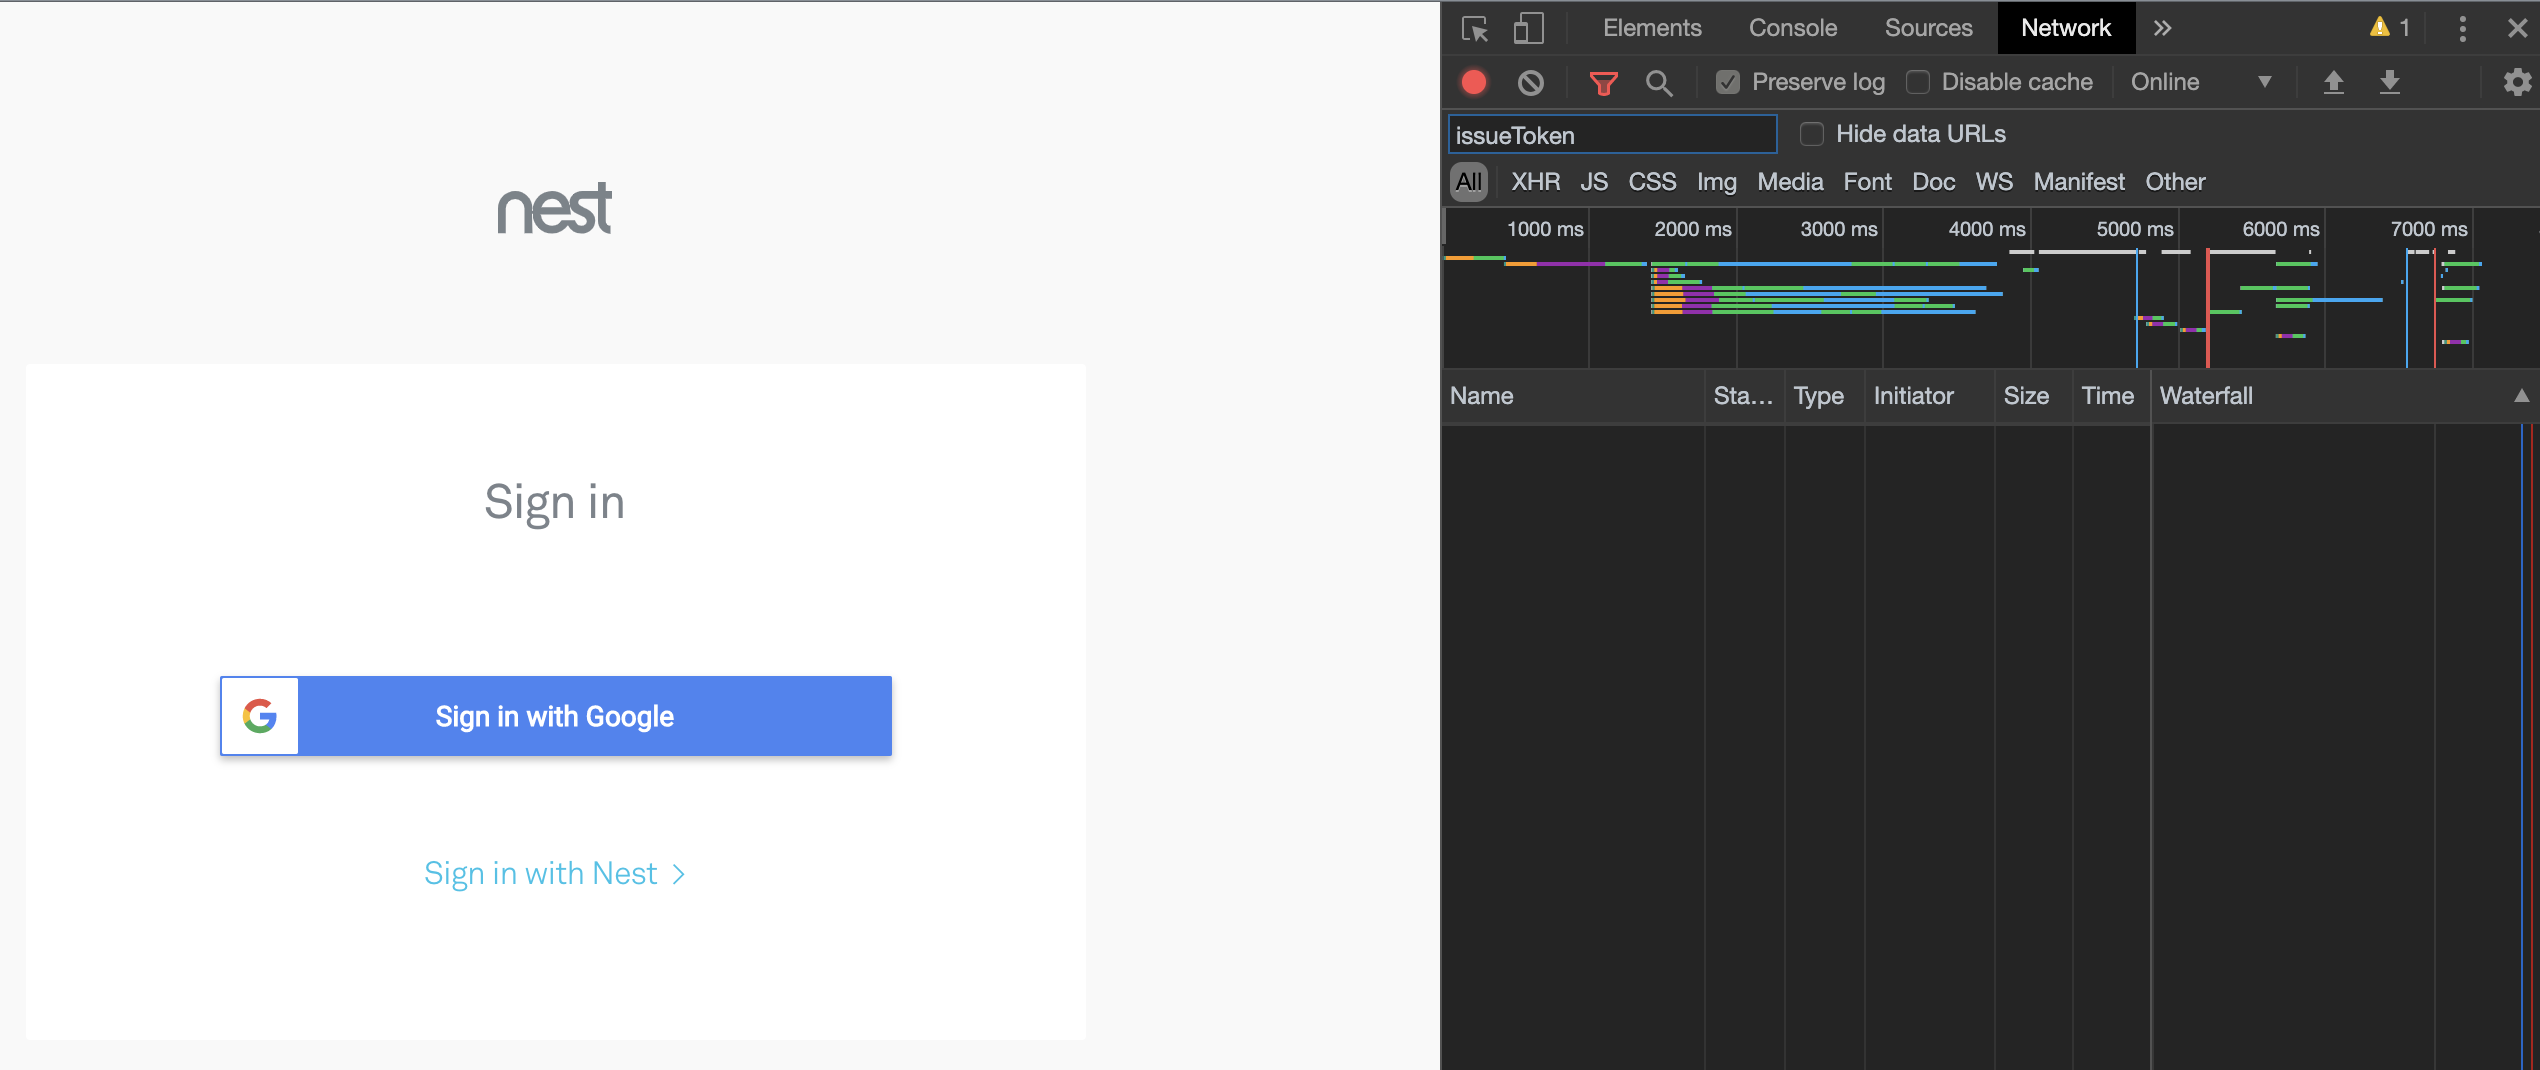Toggle the red filter funnel icon
The image size is (2540, 1070).
1603,83
